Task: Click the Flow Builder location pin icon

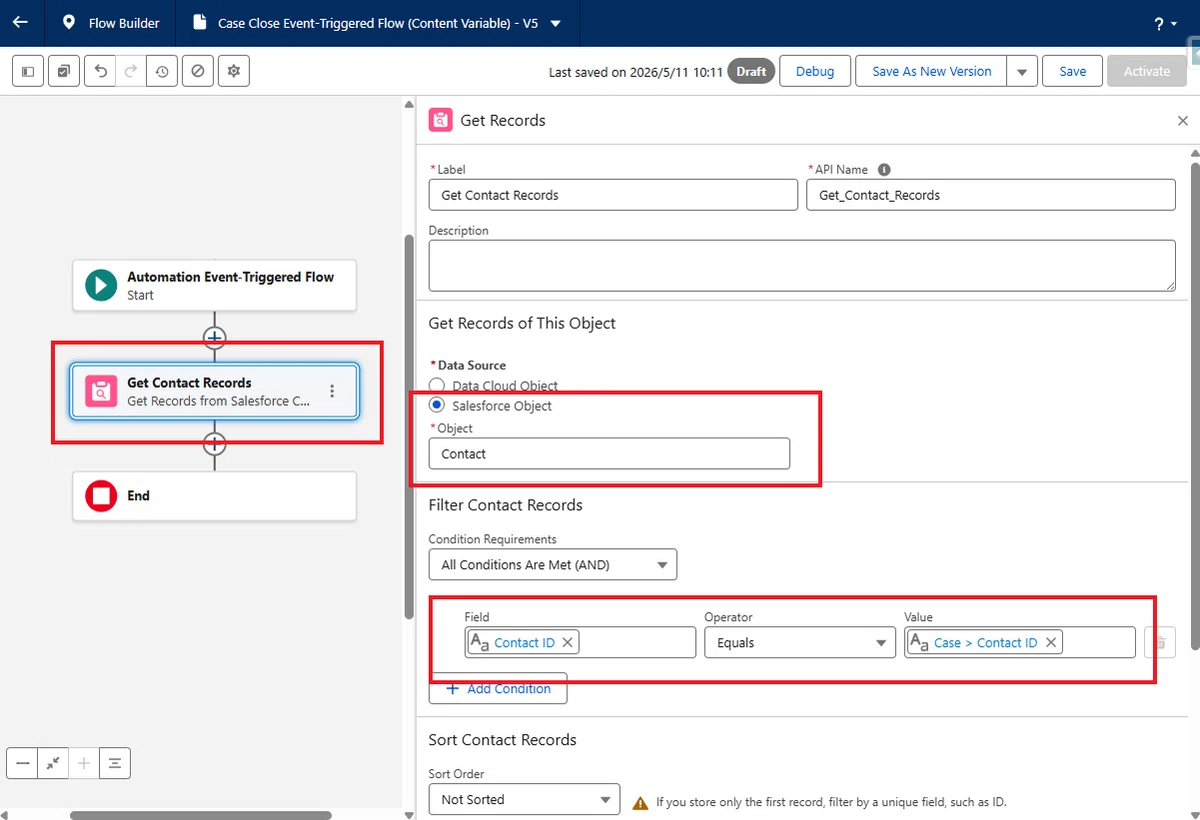Action: pos(68,22)
